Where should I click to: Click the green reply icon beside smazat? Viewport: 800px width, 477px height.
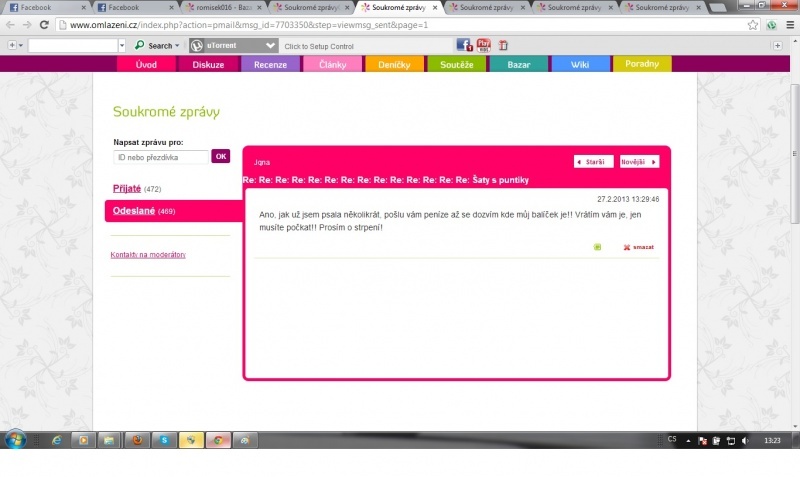click(598, 247)
